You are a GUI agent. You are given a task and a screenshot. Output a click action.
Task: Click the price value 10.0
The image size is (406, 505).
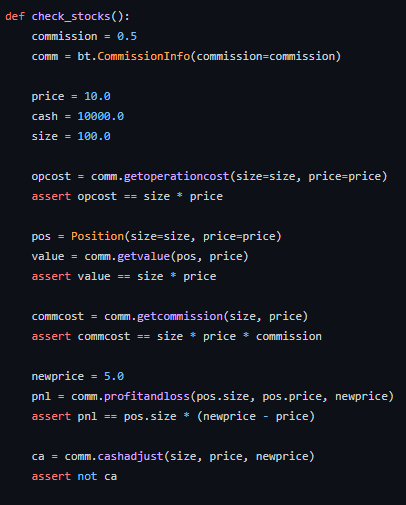[x=97, y=96]
